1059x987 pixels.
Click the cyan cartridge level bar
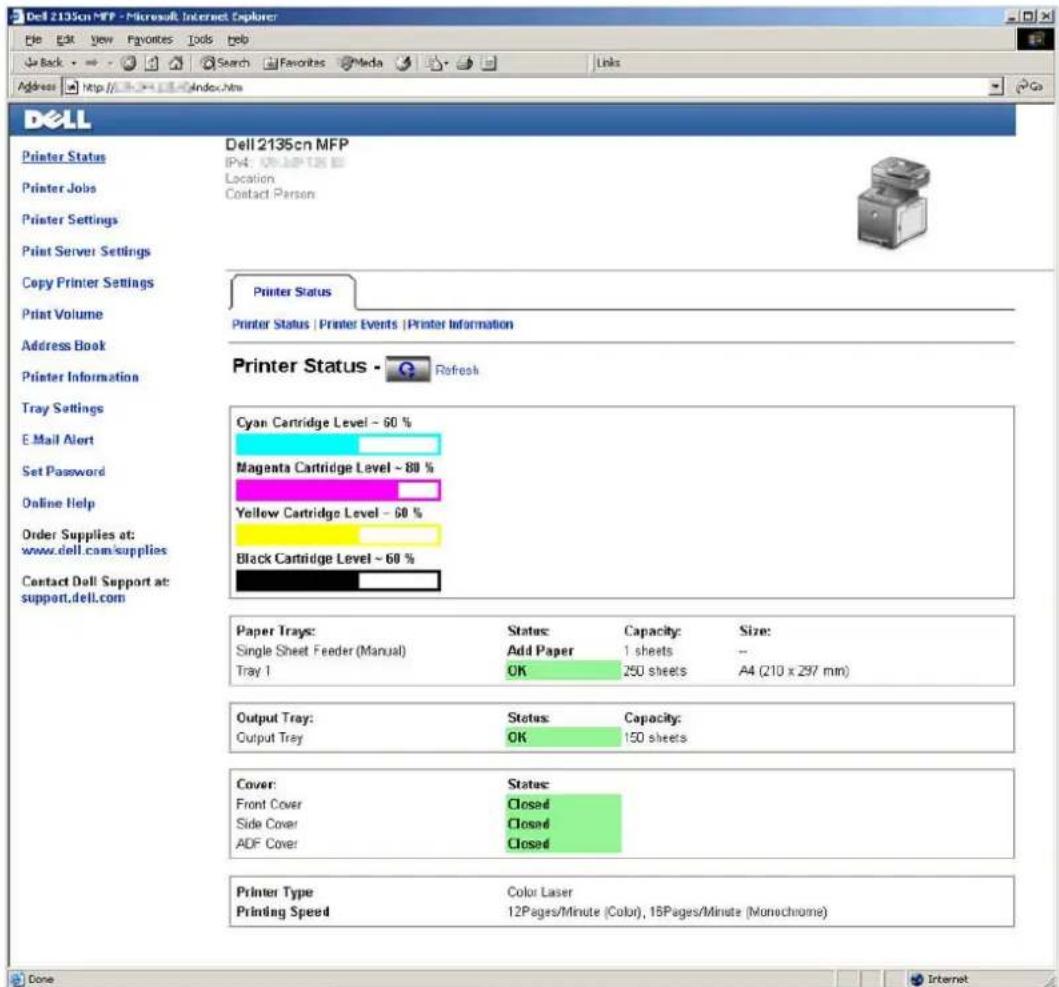(338, 445)
